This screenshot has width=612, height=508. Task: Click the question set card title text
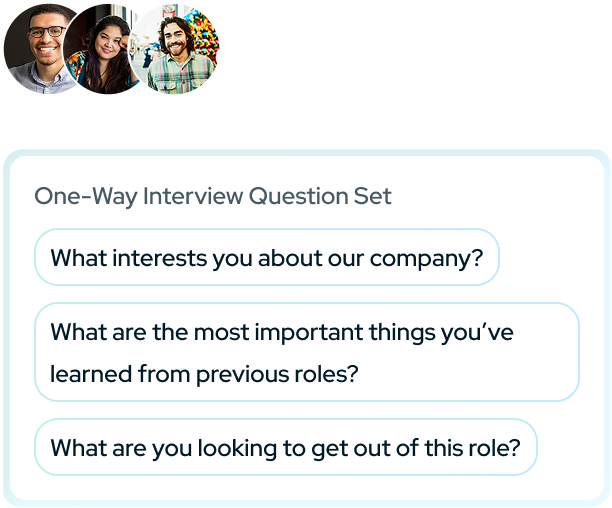click(213, 196)
